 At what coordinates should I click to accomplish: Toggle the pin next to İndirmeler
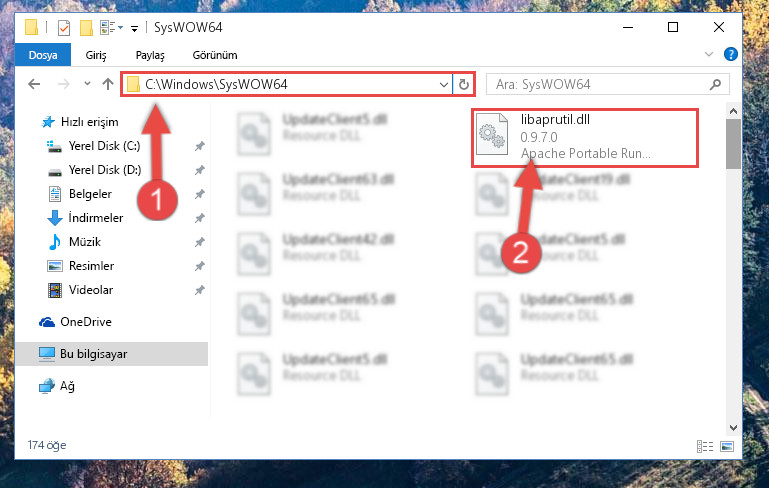tap(199, 218)
